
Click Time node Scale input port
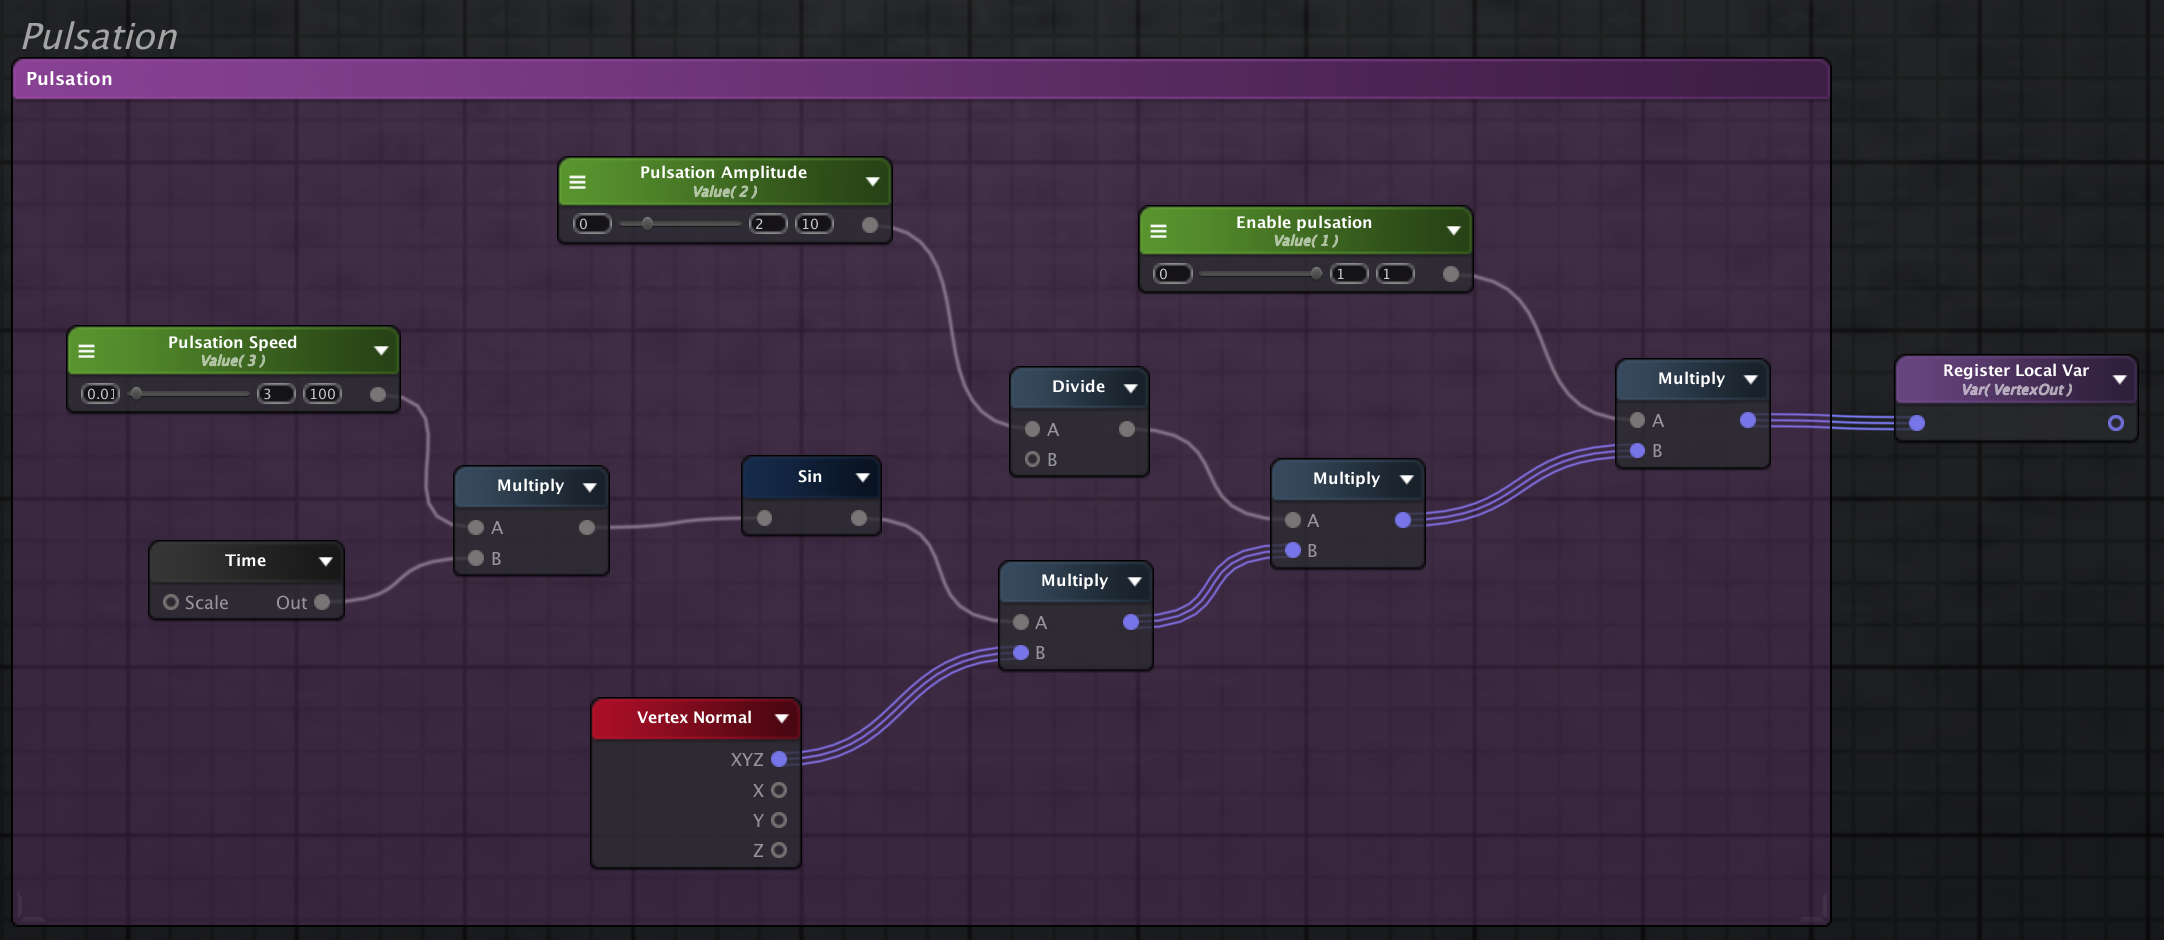tap(171, 602)
